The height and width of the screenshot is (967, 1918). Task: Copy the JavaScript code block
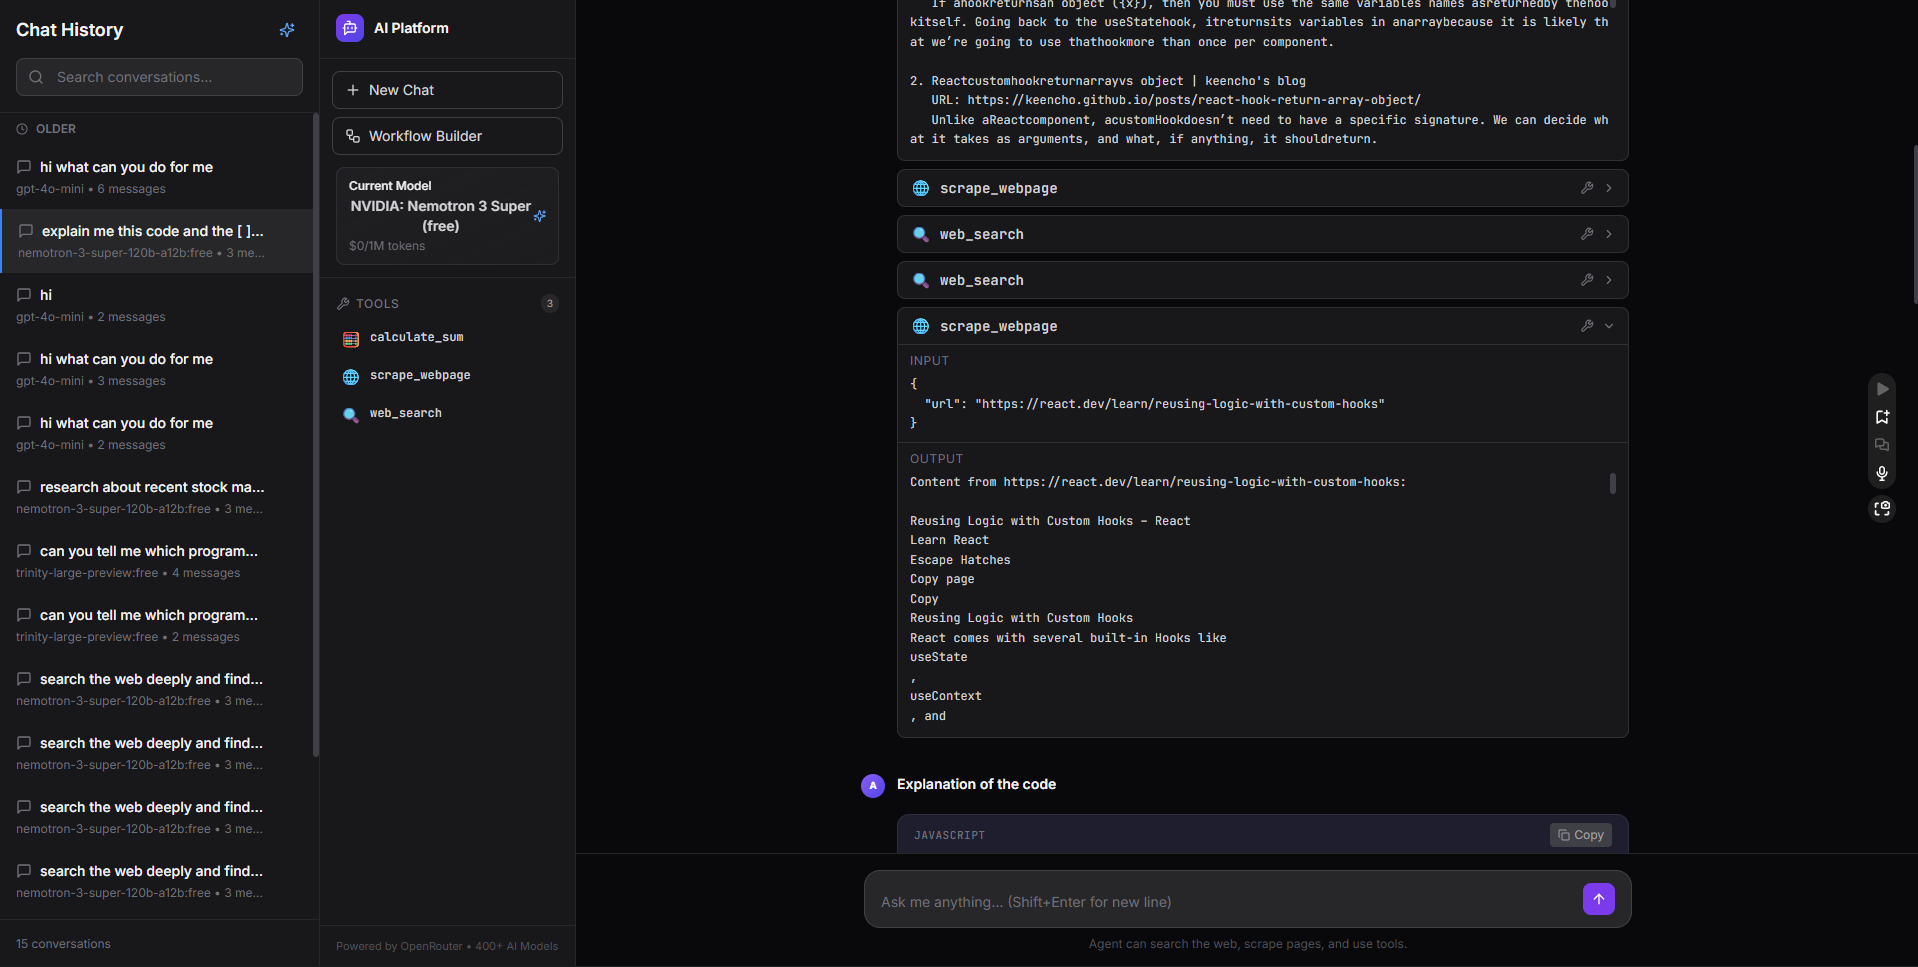1581,835
